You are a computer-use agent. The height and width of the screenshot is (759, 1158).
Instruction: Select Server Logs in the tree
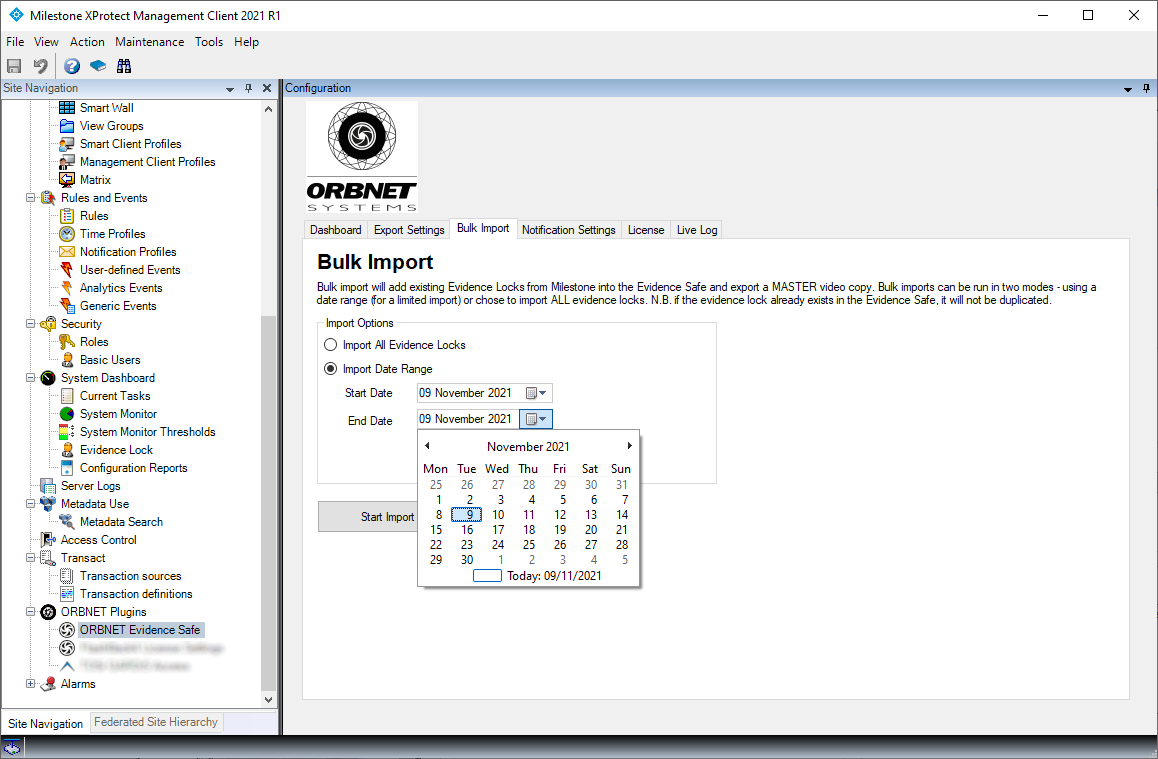[x=91, y=486]
